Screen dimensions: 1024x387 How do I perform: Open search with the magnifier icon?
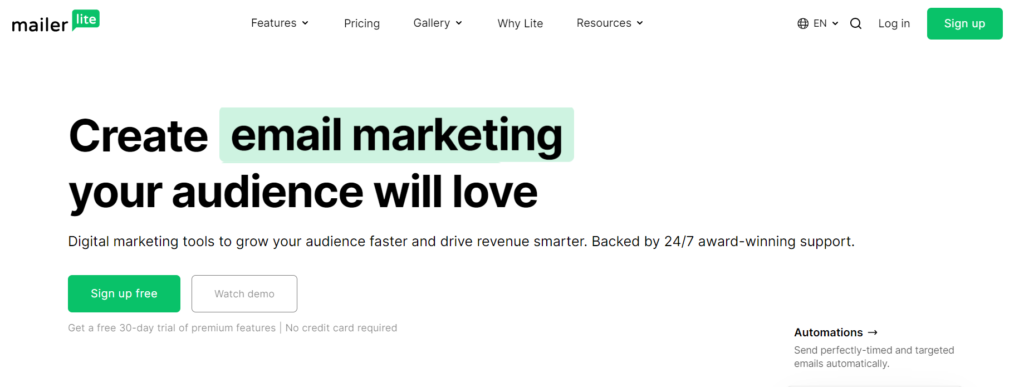856,23
